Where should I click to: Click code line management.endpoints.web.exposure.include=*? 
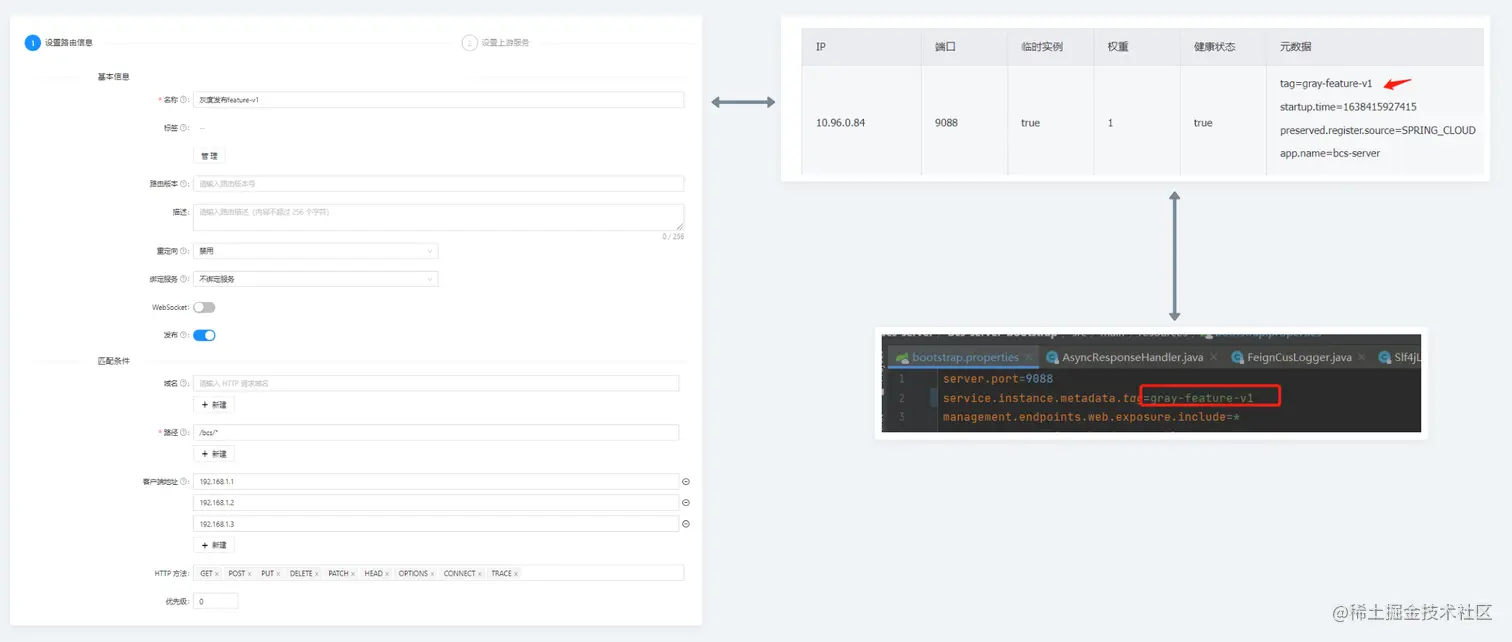click(x=1091, y=417)
